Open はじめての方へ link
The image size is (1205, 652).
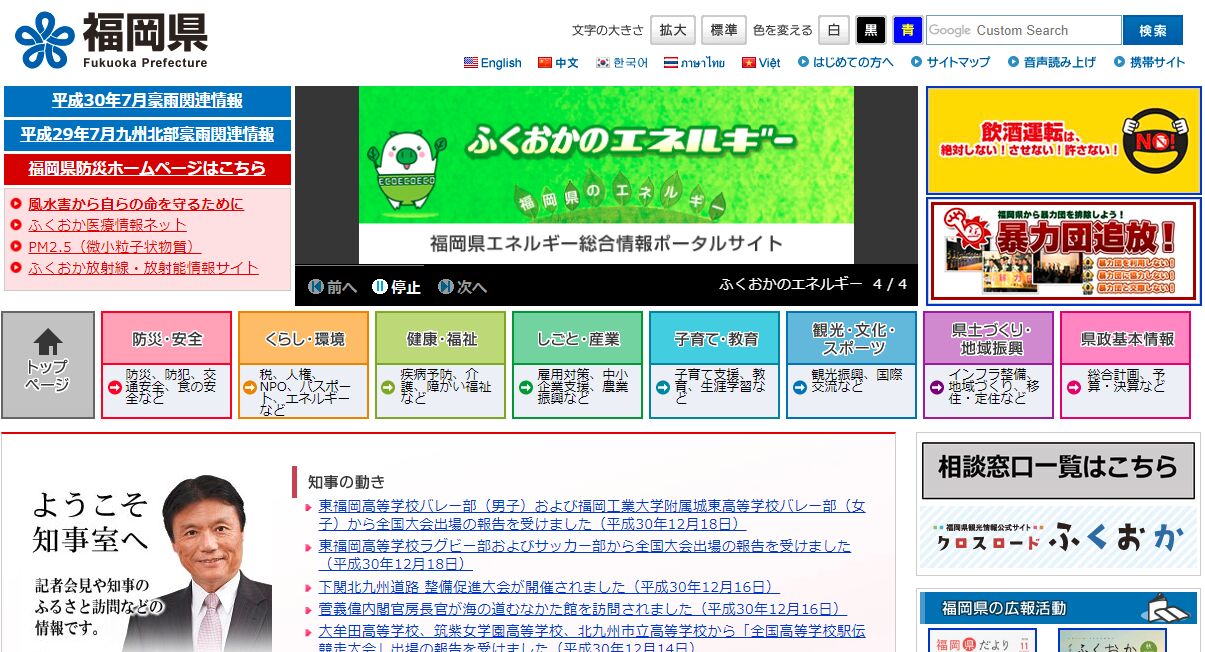tap(846, 62)
